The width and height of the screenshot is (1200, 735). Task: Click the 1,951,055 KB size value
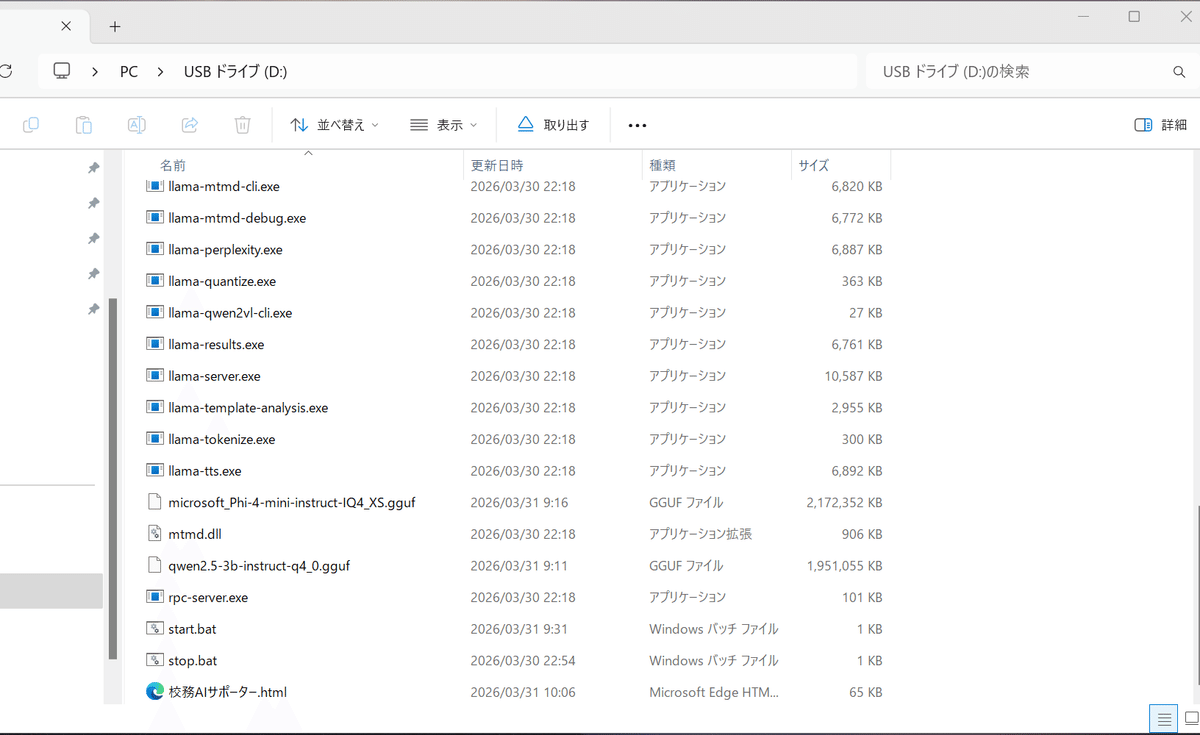[x=844, y=565]
